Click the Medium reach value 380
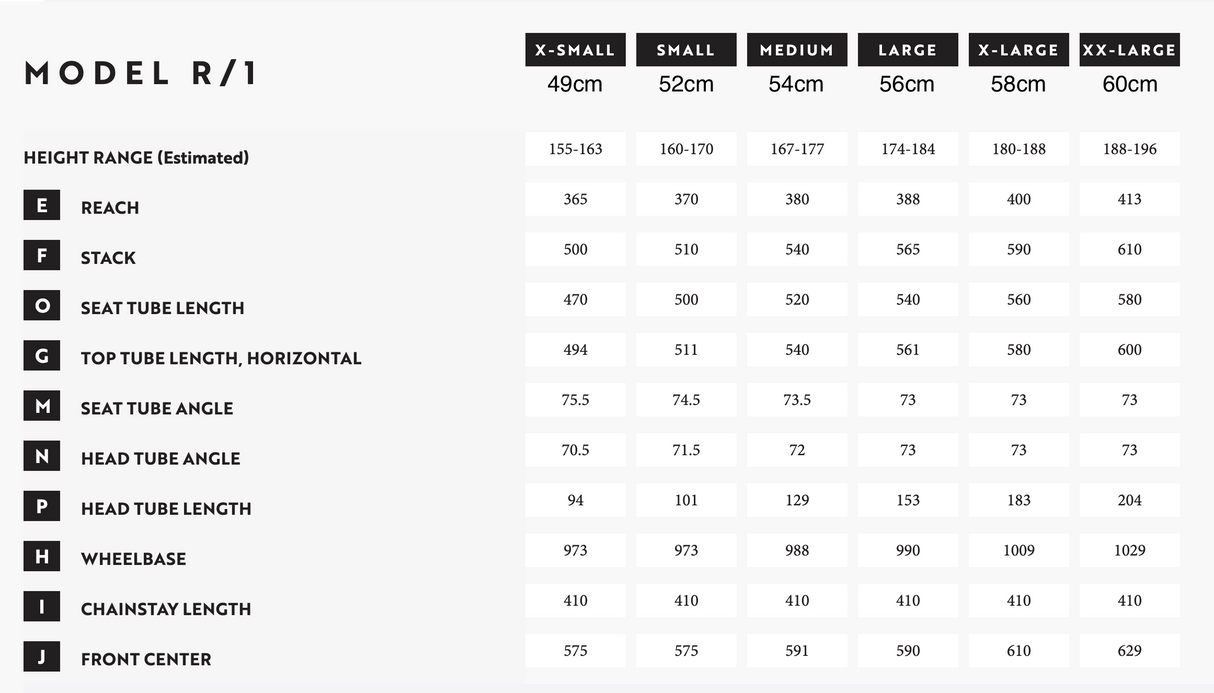The height and width of the screenshot is (693, 1214). tap(797, 199)
